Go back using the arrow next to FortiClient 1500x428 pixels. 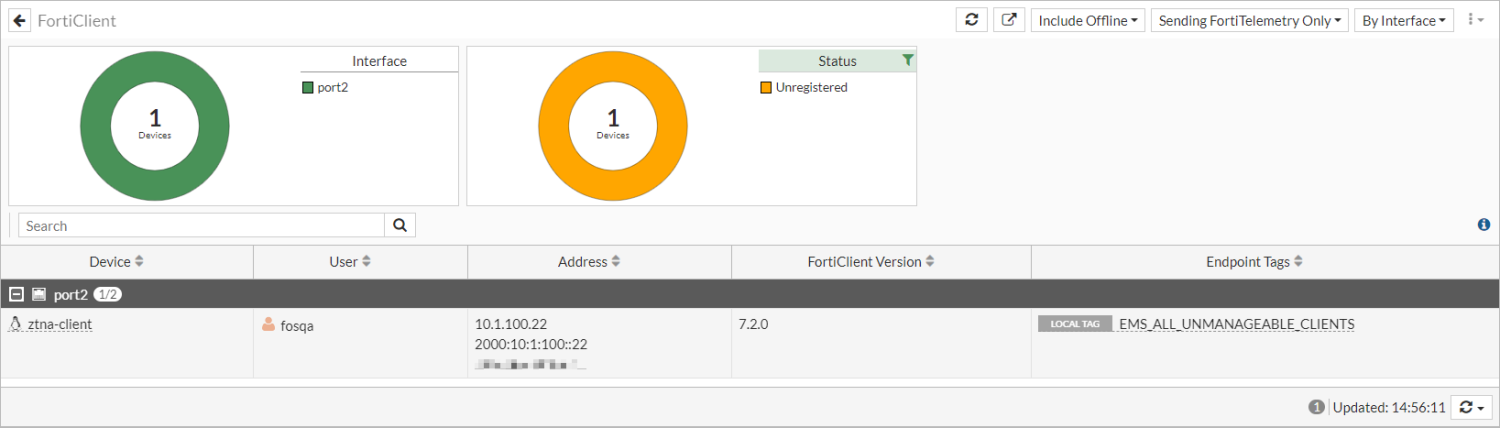(x=20, y=20)
